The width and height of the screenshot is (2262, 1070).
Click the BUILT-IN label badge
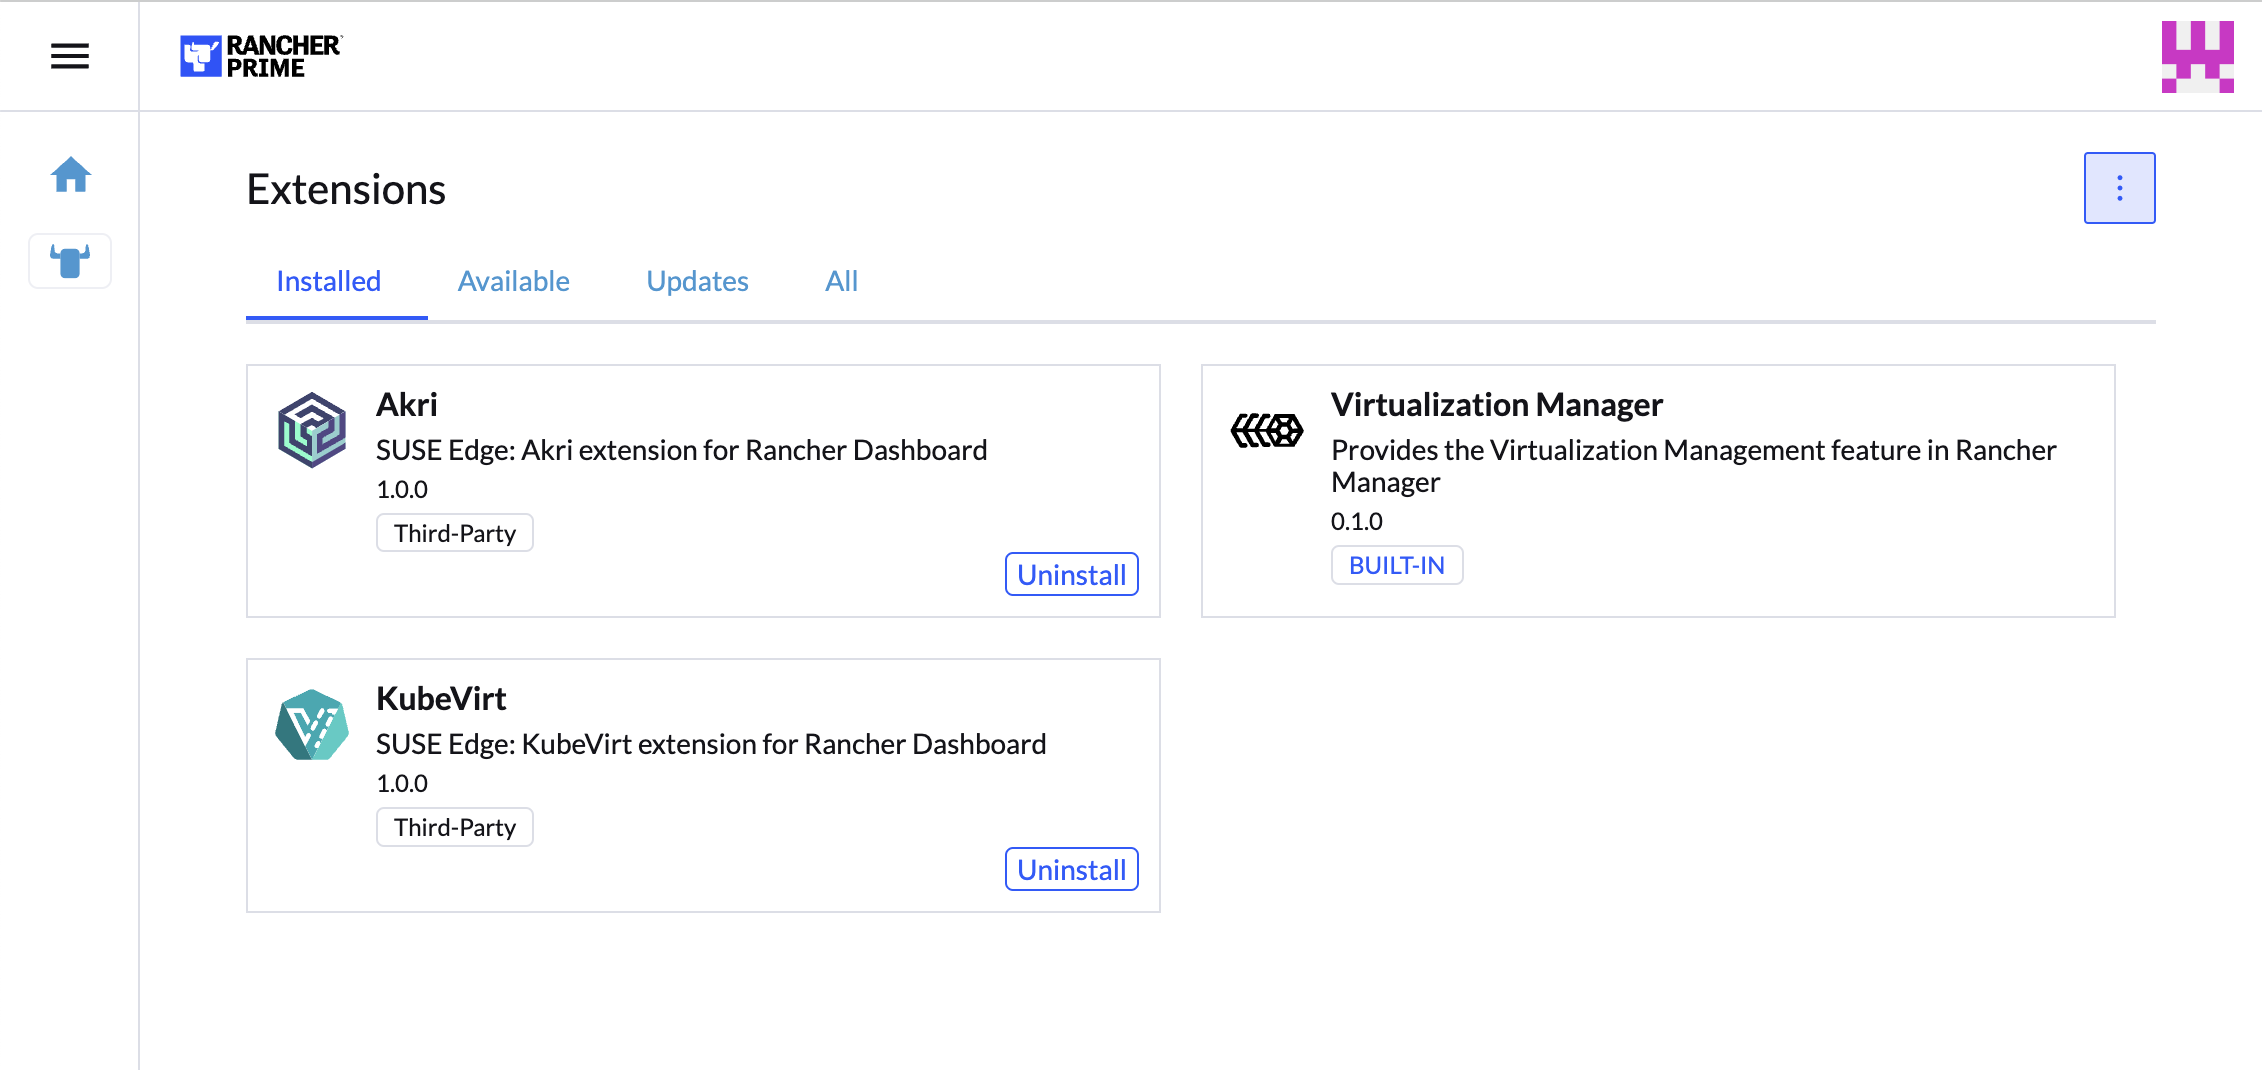pos(1396,565)
